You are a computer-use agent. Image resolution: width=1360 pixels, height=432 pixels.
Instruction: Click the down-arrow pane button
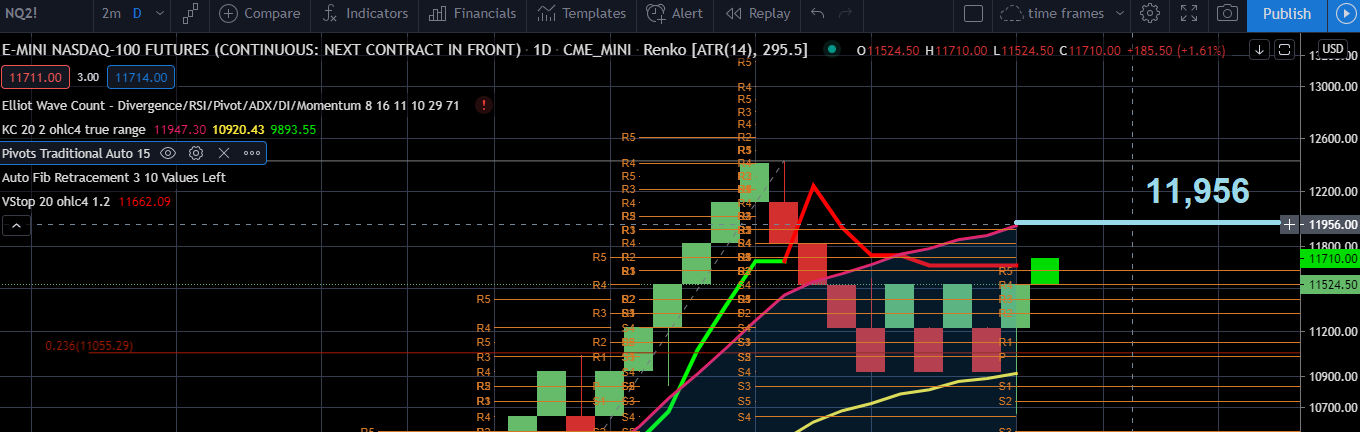tap(1260, 48)
